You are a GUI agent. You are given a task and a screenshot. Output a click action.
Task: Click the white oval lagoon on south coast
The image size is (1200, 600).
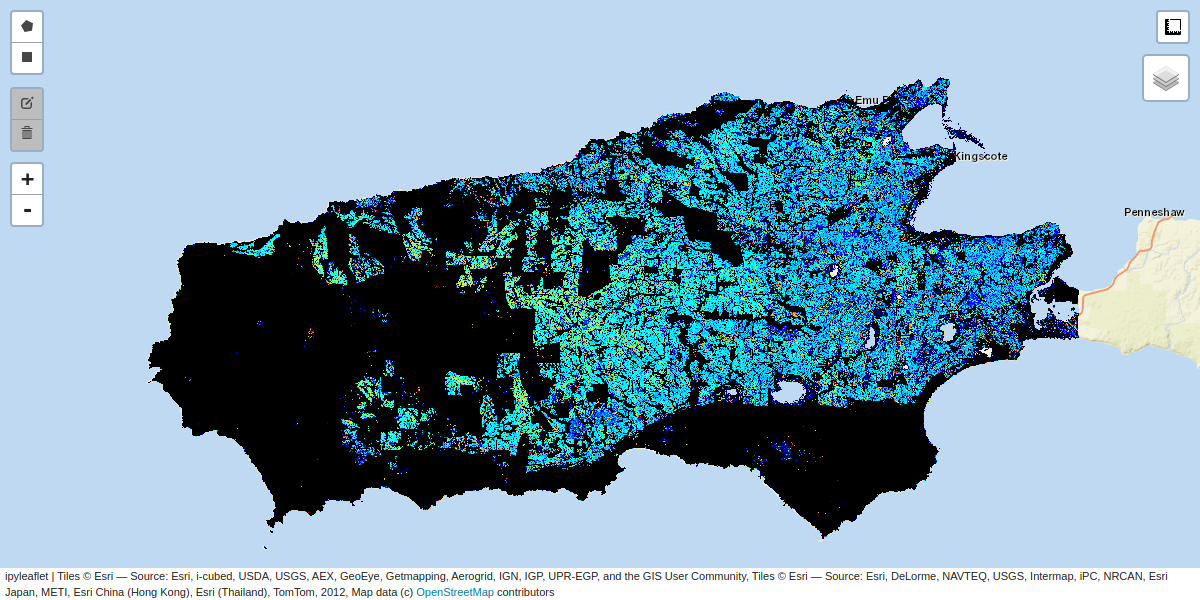(x=790, y=388)
